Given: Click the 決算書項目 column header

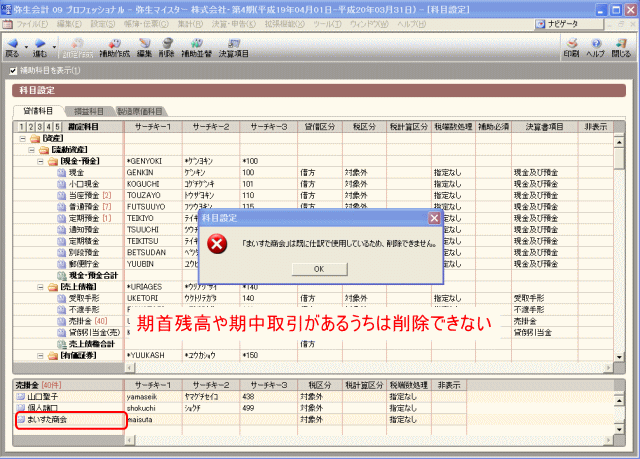Looking at the screenshot, I should pos(544,127).
